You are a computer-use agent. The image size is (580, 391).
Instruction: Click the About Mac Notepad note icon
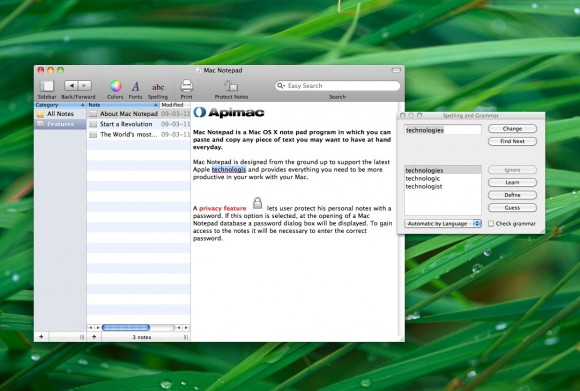(93, 114)
